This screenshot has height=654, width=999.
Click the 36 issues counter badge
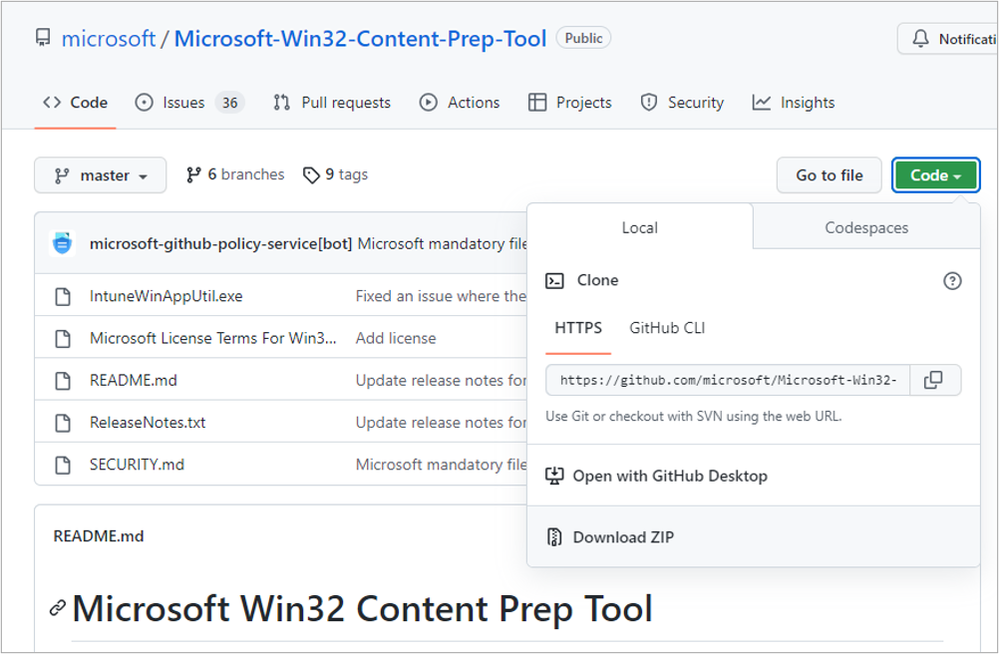tap(230, 103)
